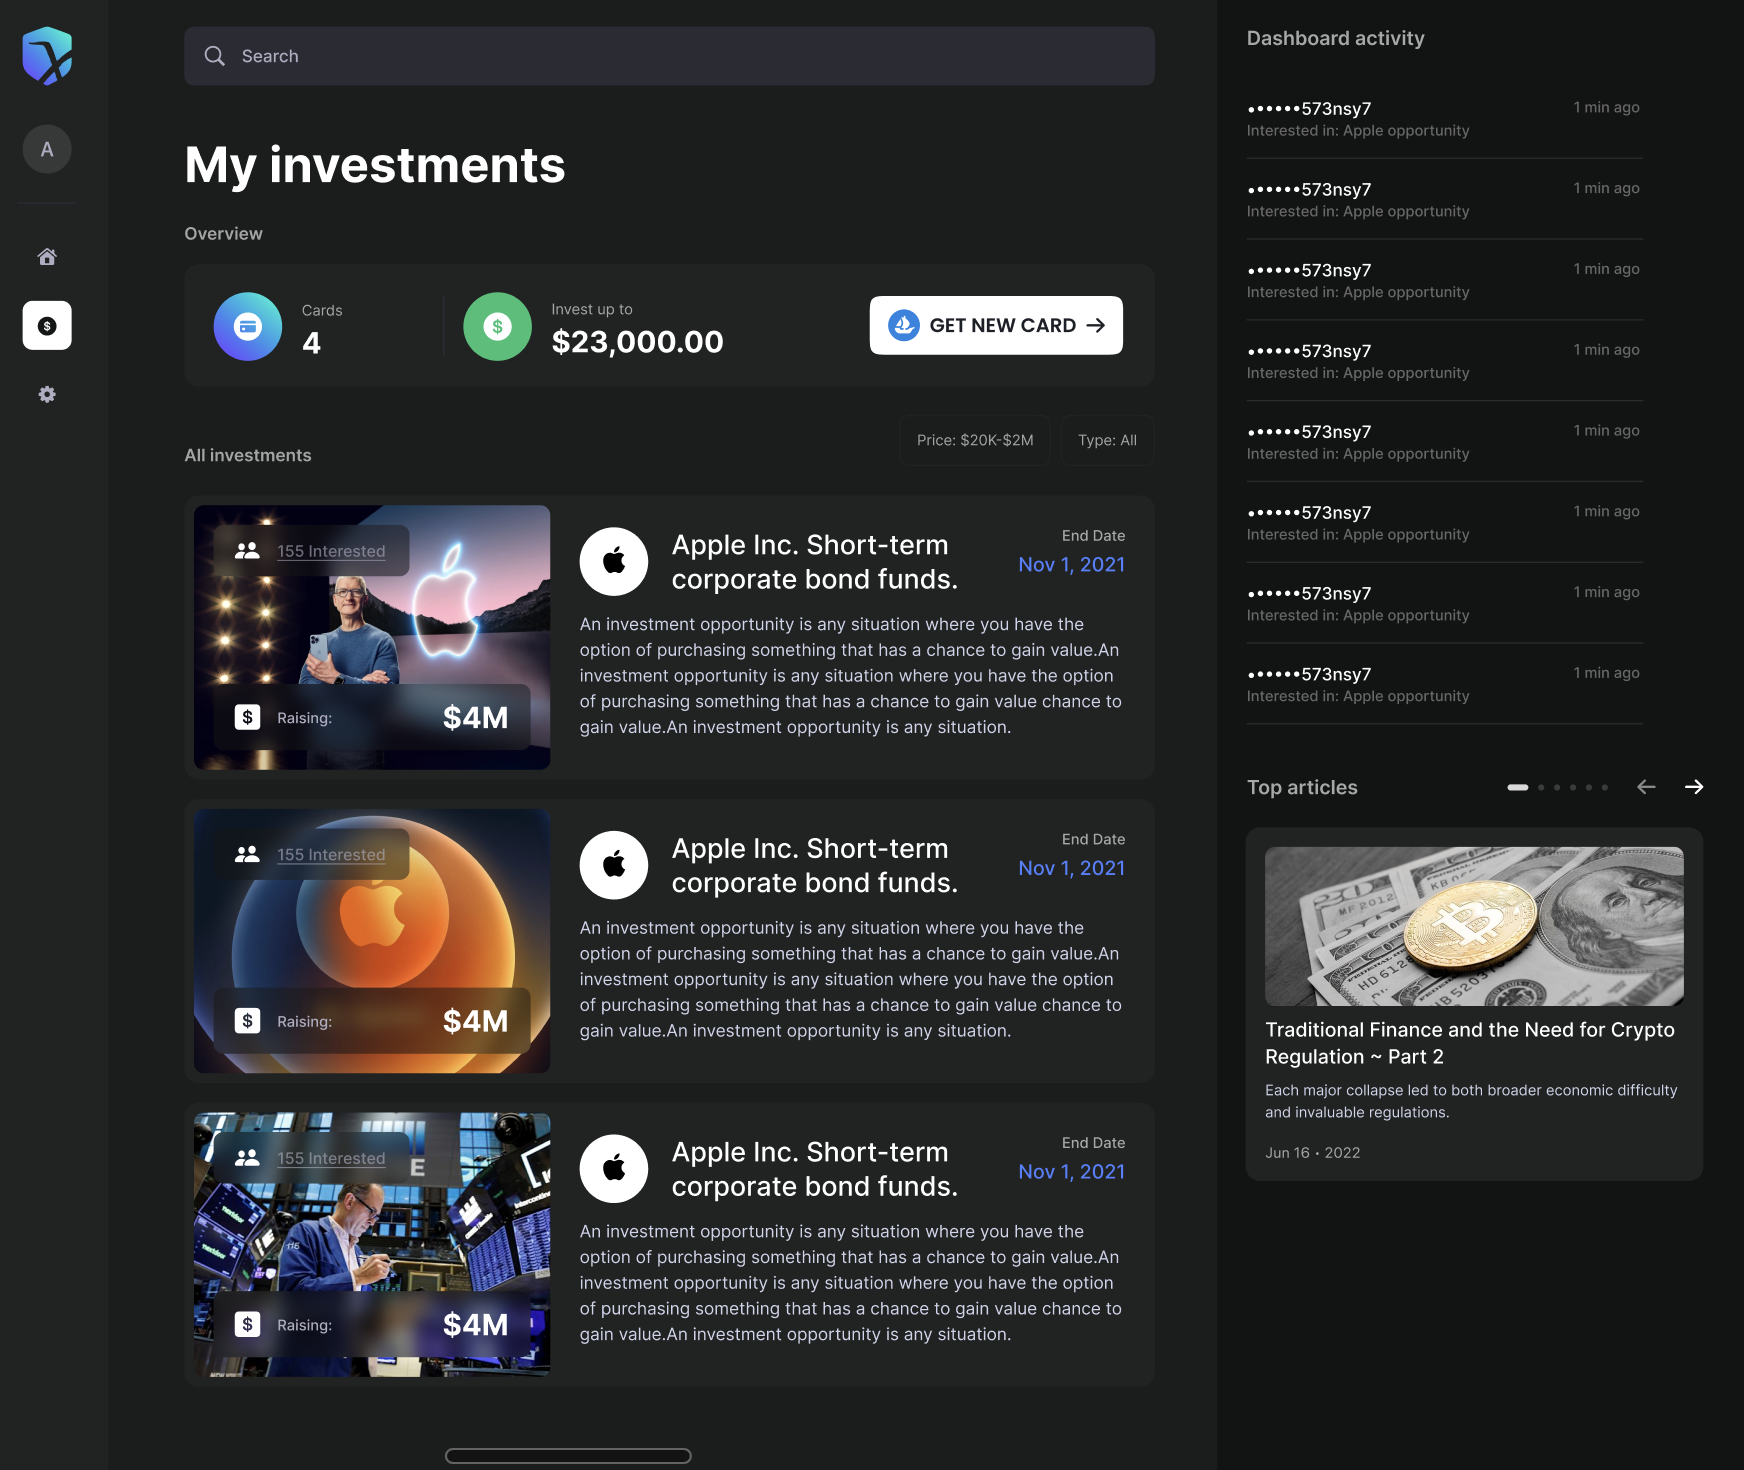This screenshot has height=1470, width=1744.
Task: Click the shield app logo
Action: 47,55
